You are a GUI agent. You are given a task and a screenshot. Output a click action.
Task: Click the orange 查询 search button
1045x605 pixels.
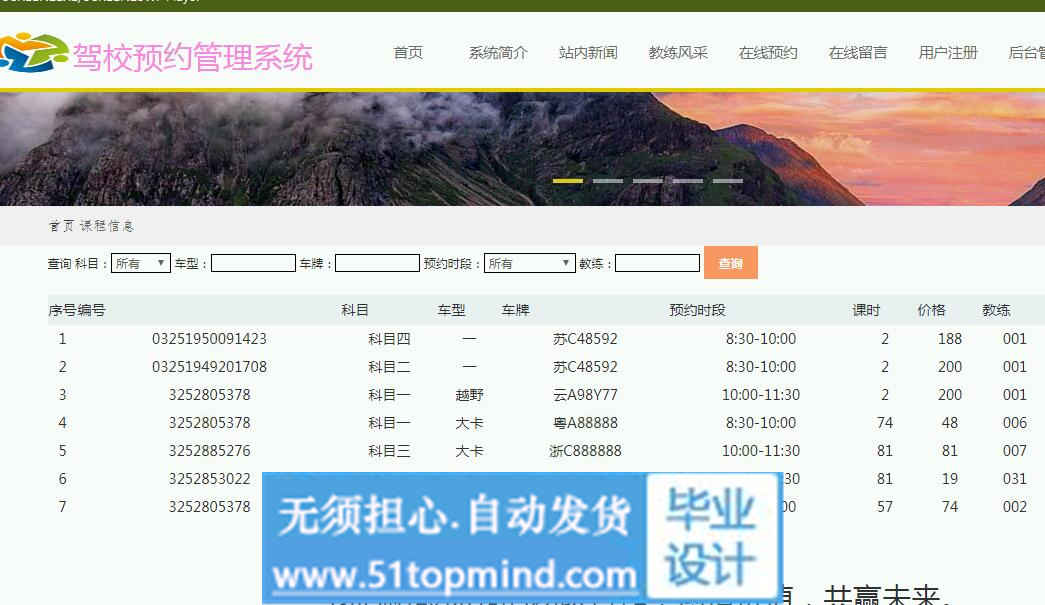[730, 263]
